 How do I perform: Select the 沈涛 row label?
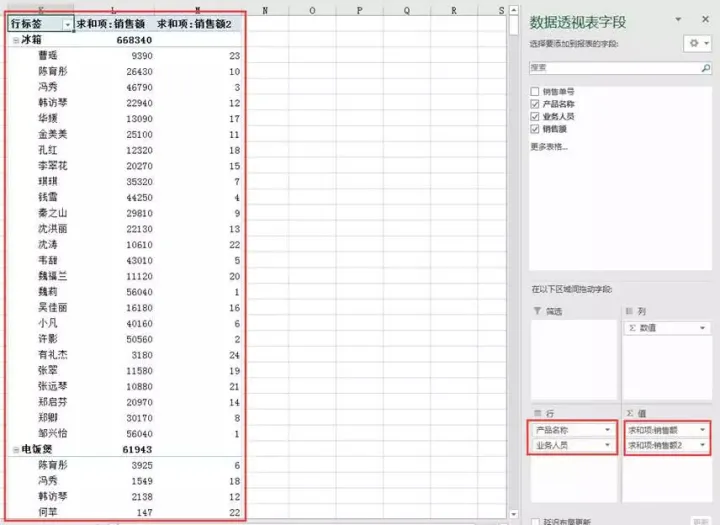click(48, 245)
